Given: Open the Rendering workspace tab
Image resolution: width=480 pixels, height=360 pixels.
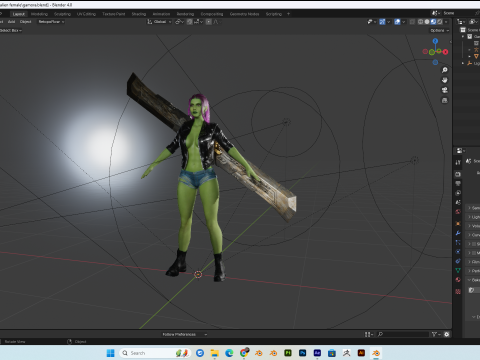Looking at the screenshot, I should 185,14.
